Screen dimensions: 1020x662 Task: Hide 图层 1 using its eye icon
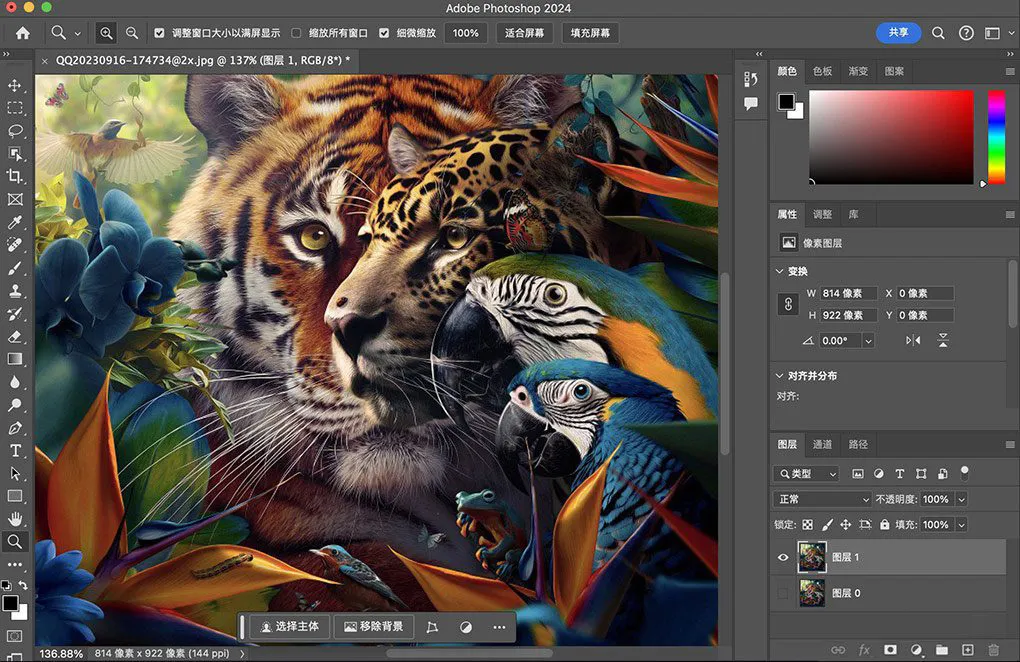[x=783, y=557]
